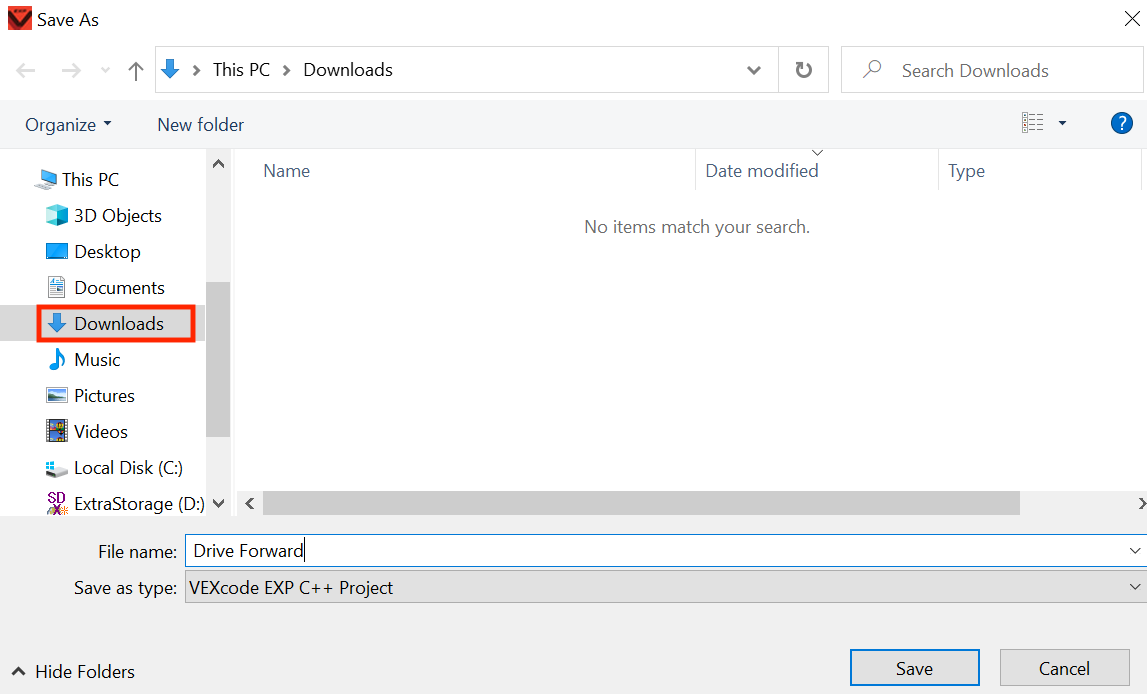Click the Search Downloads field

[x=993, y=70]
